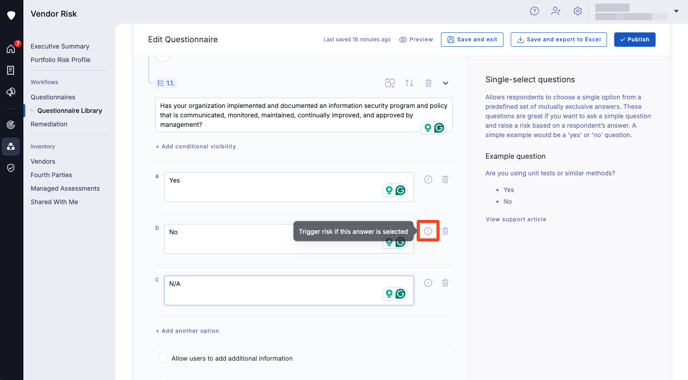Click the reorder arrows icon for question 1.1
Image resolution: width=688 pixels, height=380 pixels.
pos(409,83)
